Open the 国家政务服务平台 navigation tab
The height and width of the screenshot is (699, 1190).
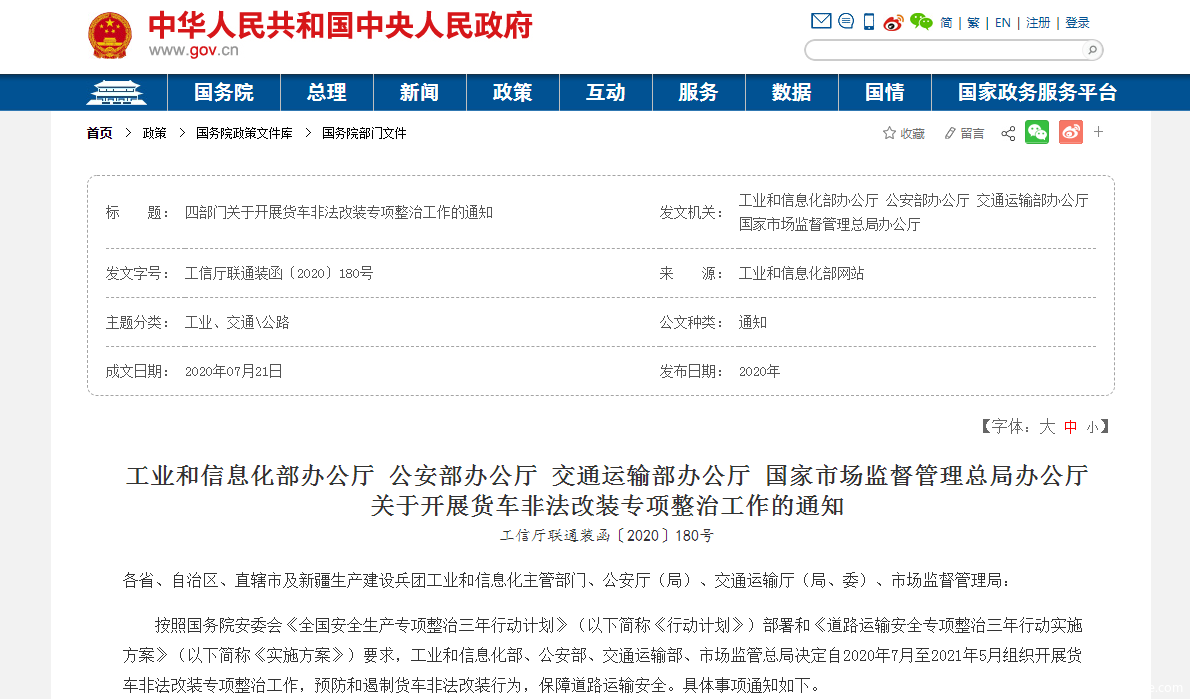coord(1037,93)
